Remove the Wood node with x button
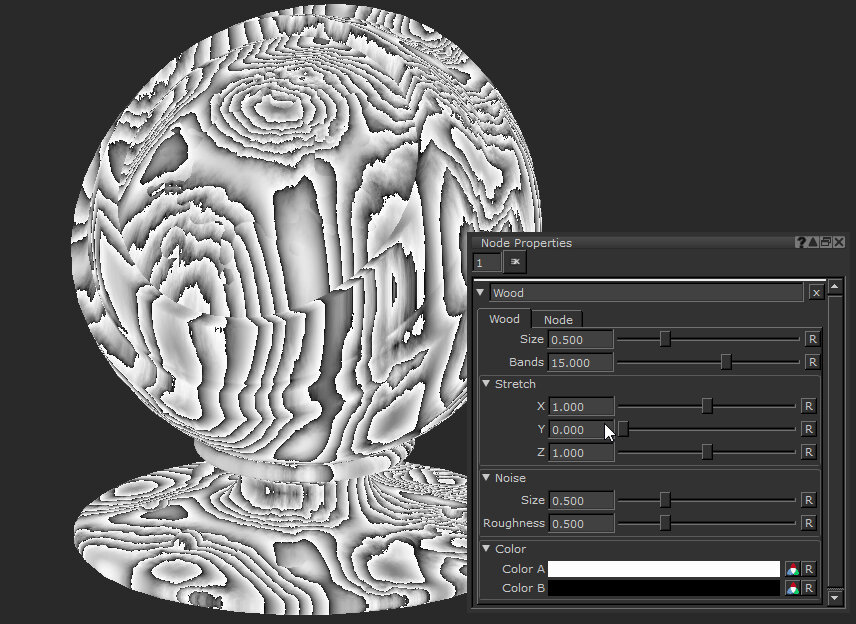Viewport: 856px width, 624px height. click(816, 293)
